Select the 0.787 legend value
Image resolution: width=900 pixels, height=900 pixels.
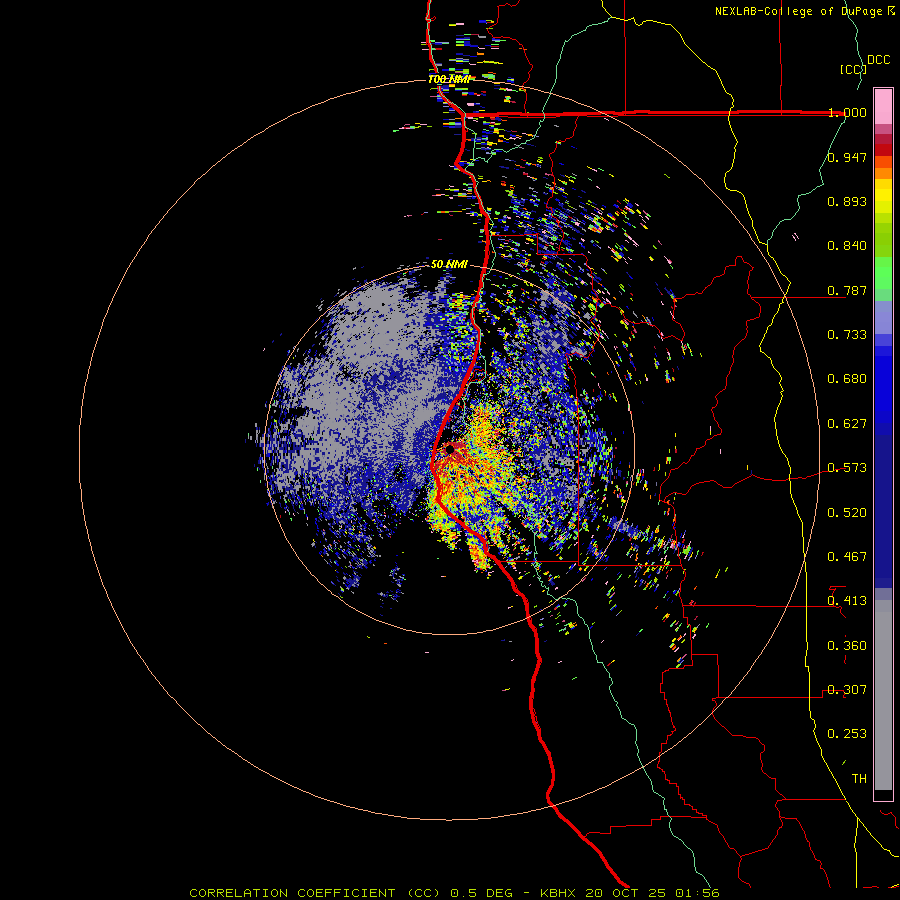[x=847, y=290]
